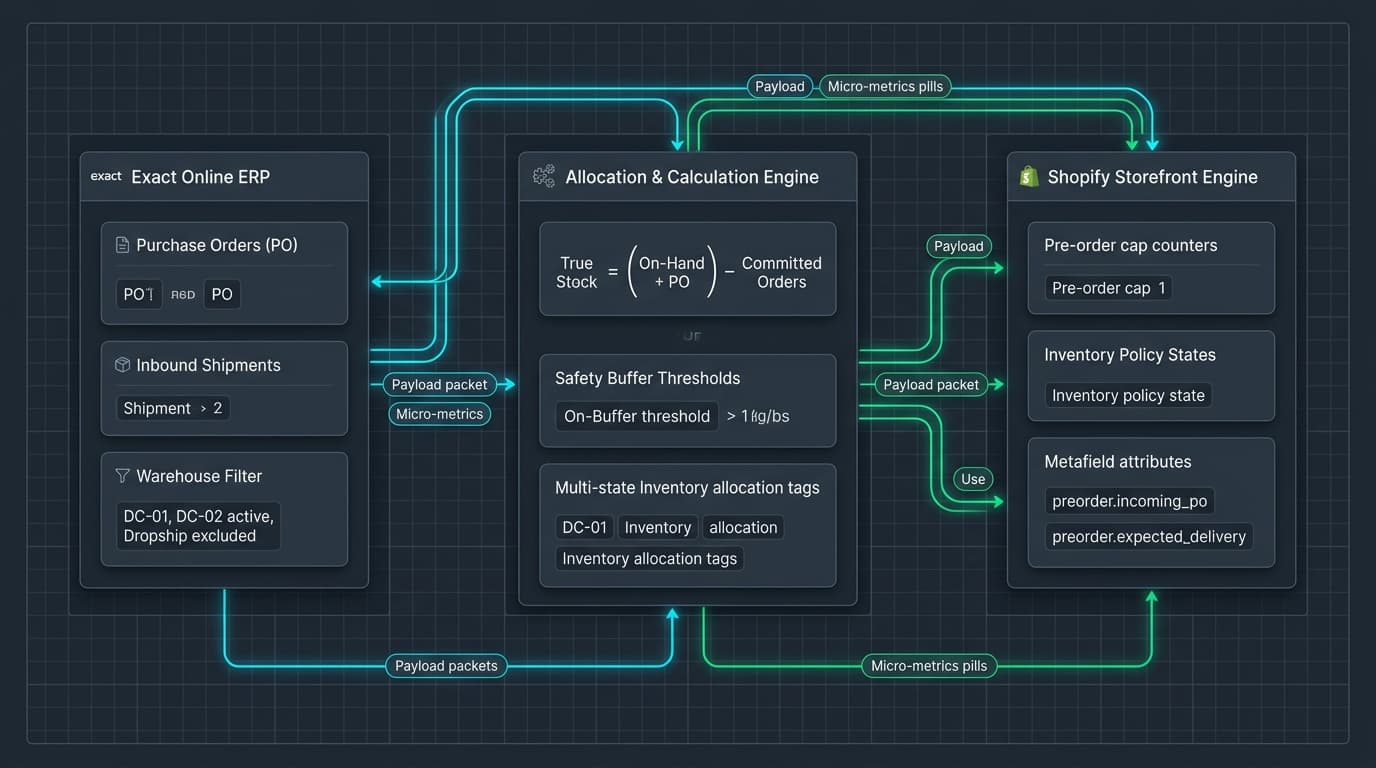Click the Use pill near Metafield attributes
The image size is (1376, 768).
click(973, 479)
